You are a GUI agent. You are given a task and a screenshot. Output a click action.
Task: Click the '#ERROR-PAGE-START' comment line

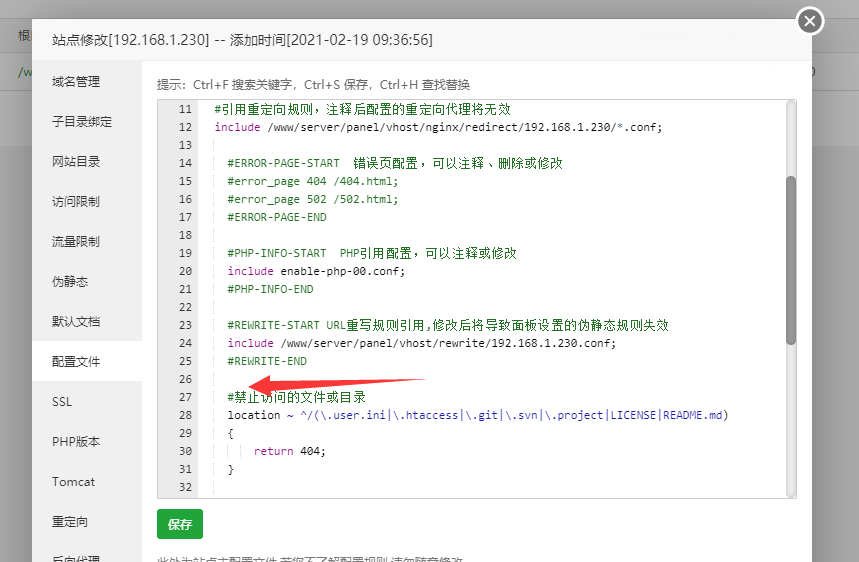pyautogui.click(x=395, y=163)
